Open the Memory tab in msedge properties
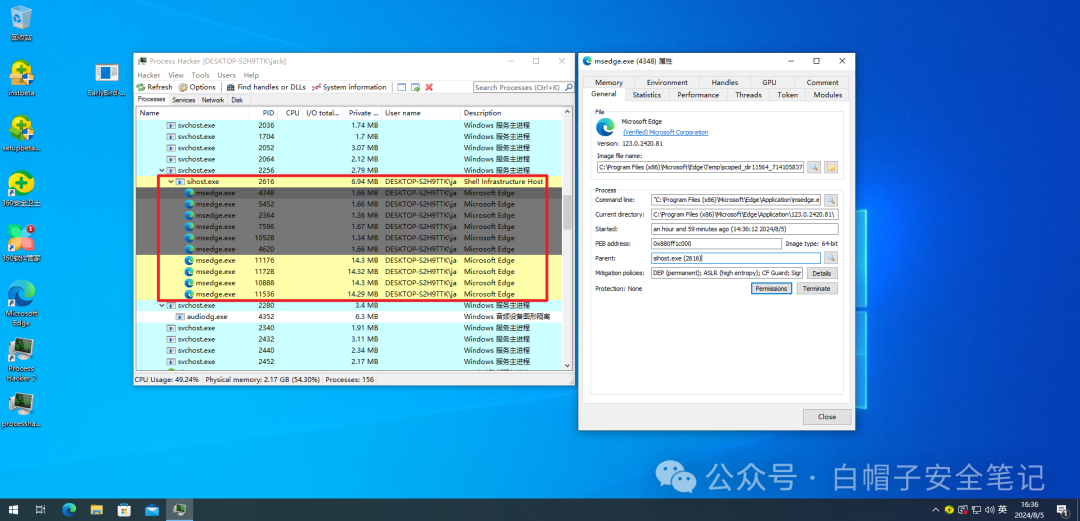1080x521 pixels. point(609,82)
